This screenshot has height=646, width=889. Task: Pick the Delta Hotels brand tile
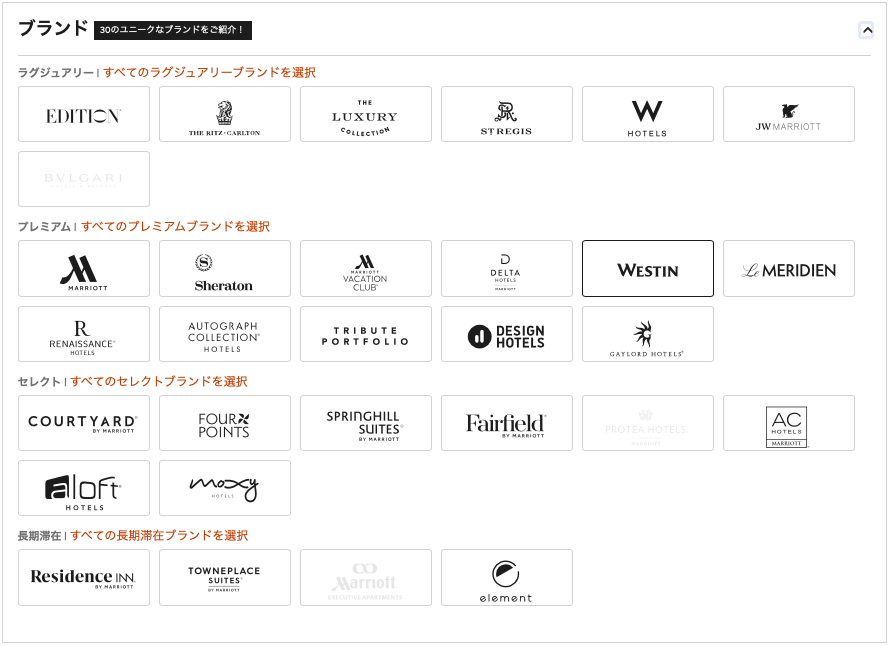point(507,268)
